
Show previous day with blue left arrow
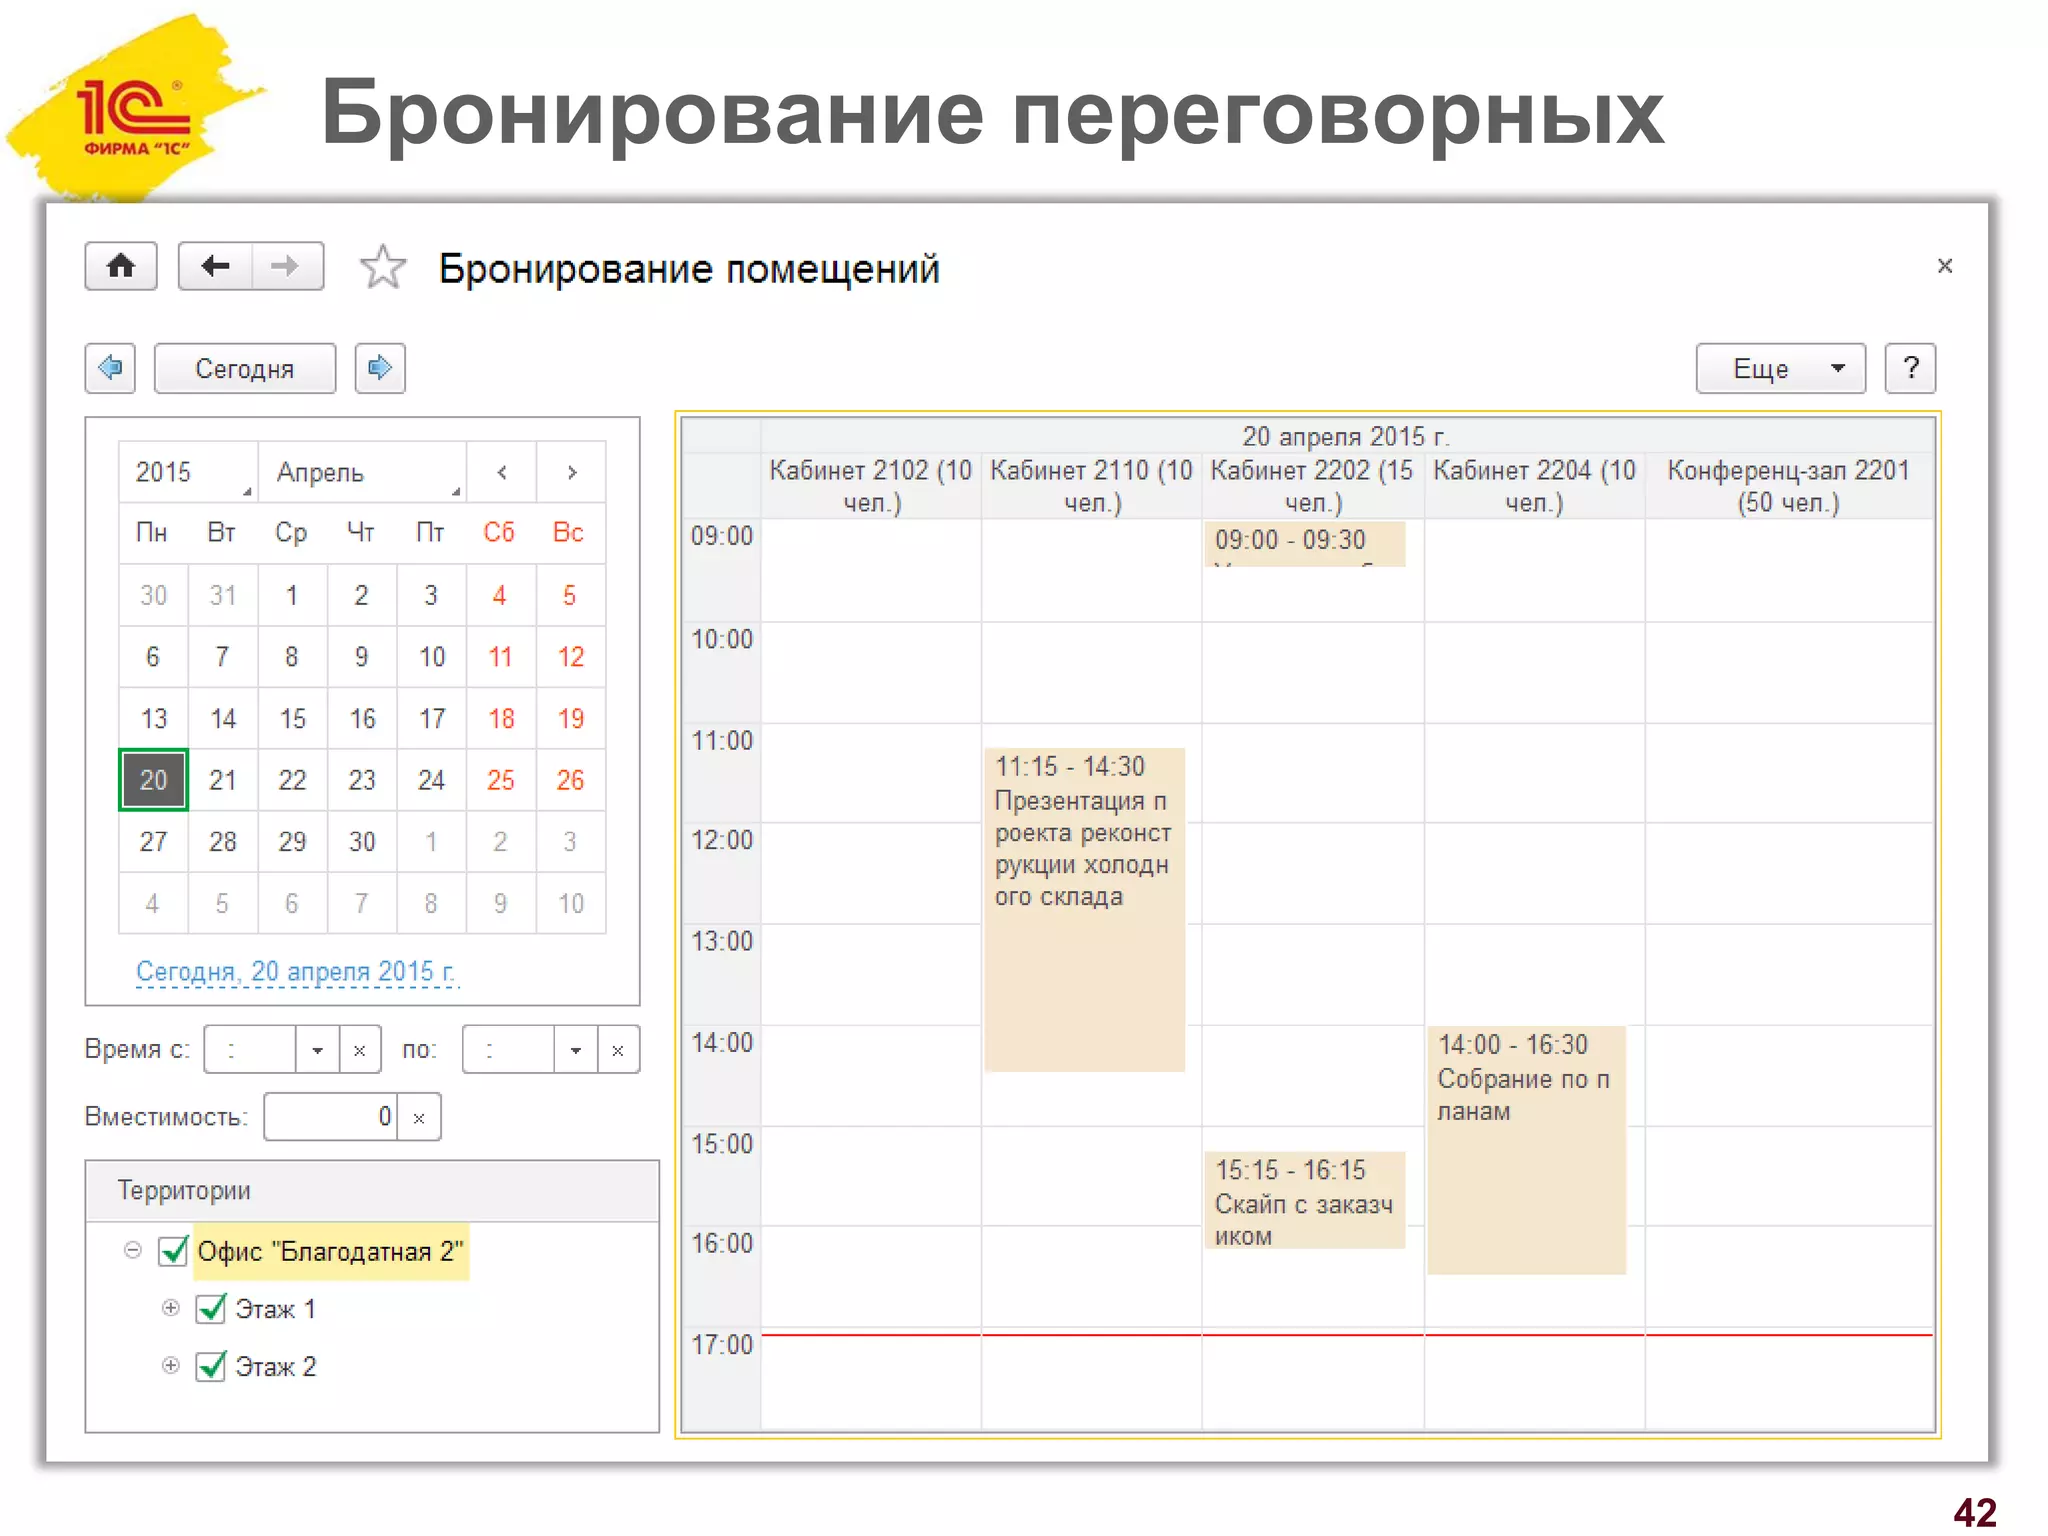110,368
